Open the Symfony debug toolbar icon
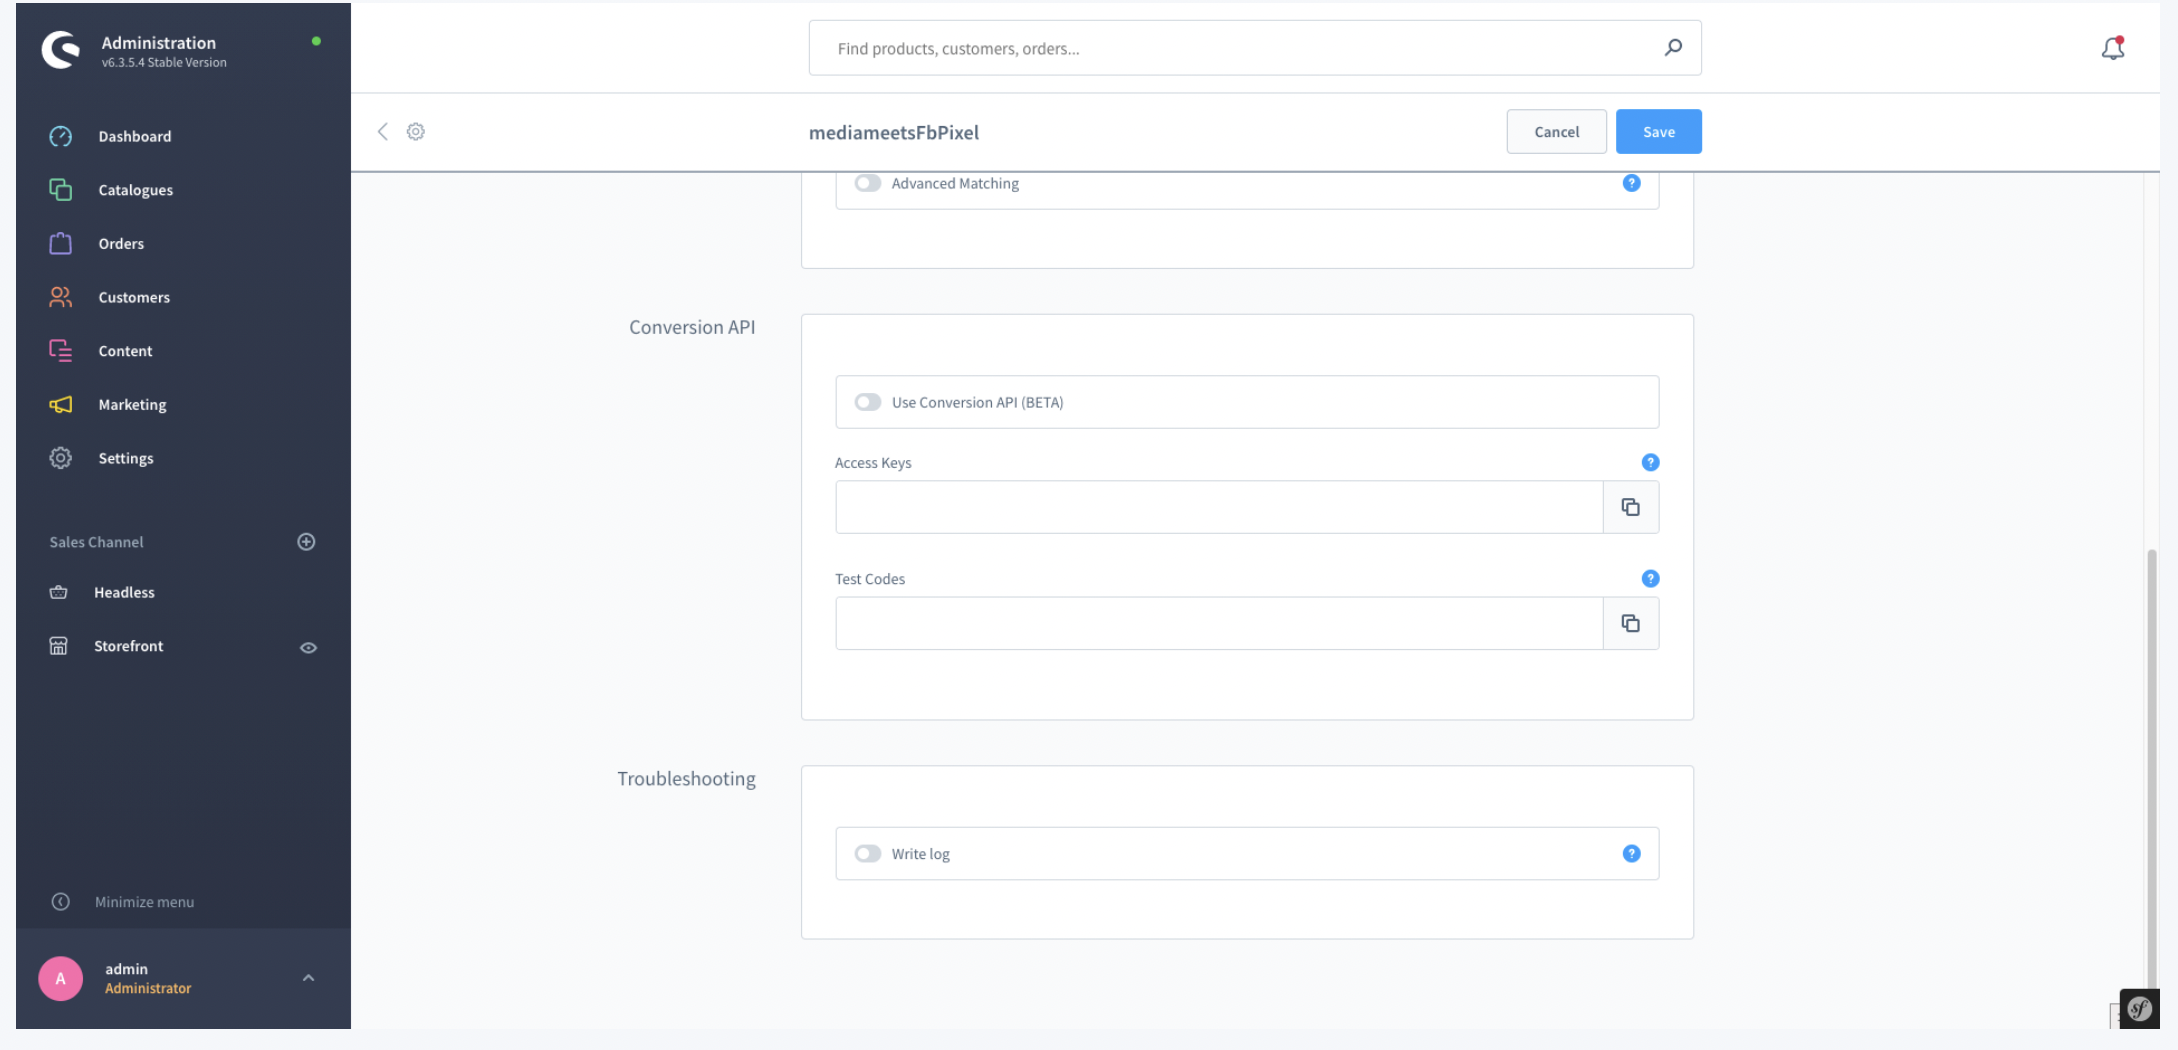The height and width of the screenshot is (1050, 2178). [x=2139, y=1008]
